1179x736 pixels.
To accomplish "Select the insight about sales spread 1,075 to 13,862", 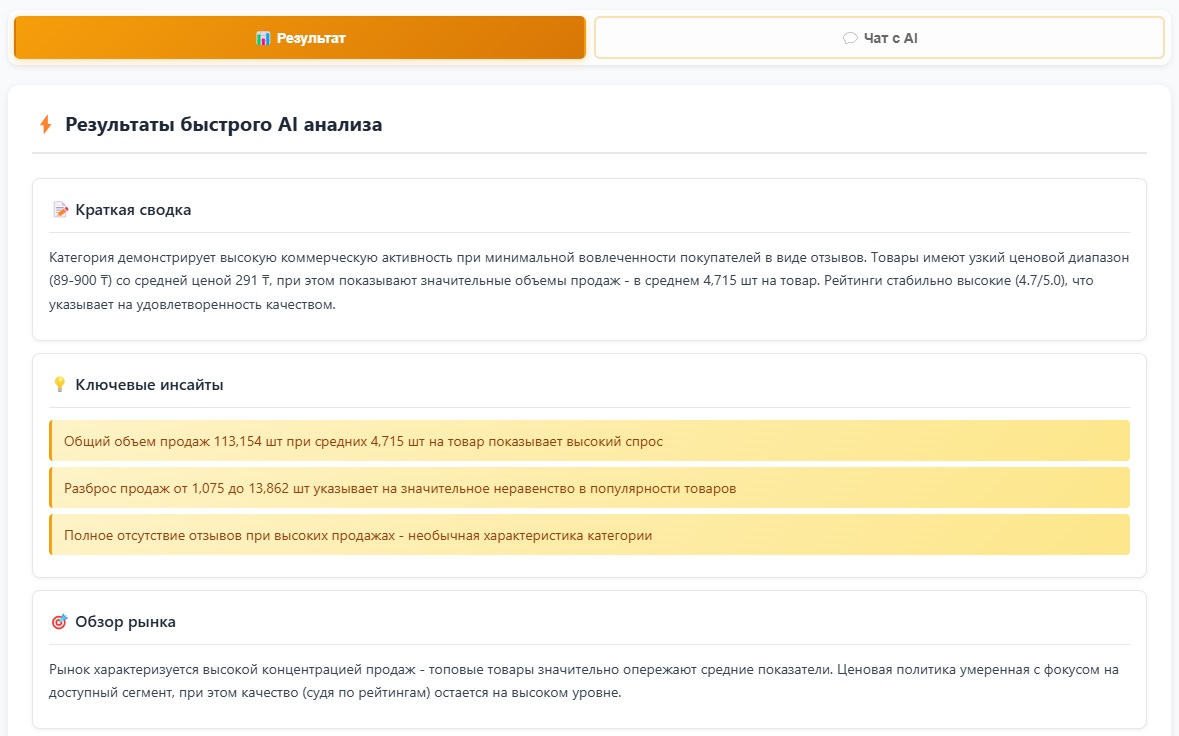I will [x=400, y=488].
